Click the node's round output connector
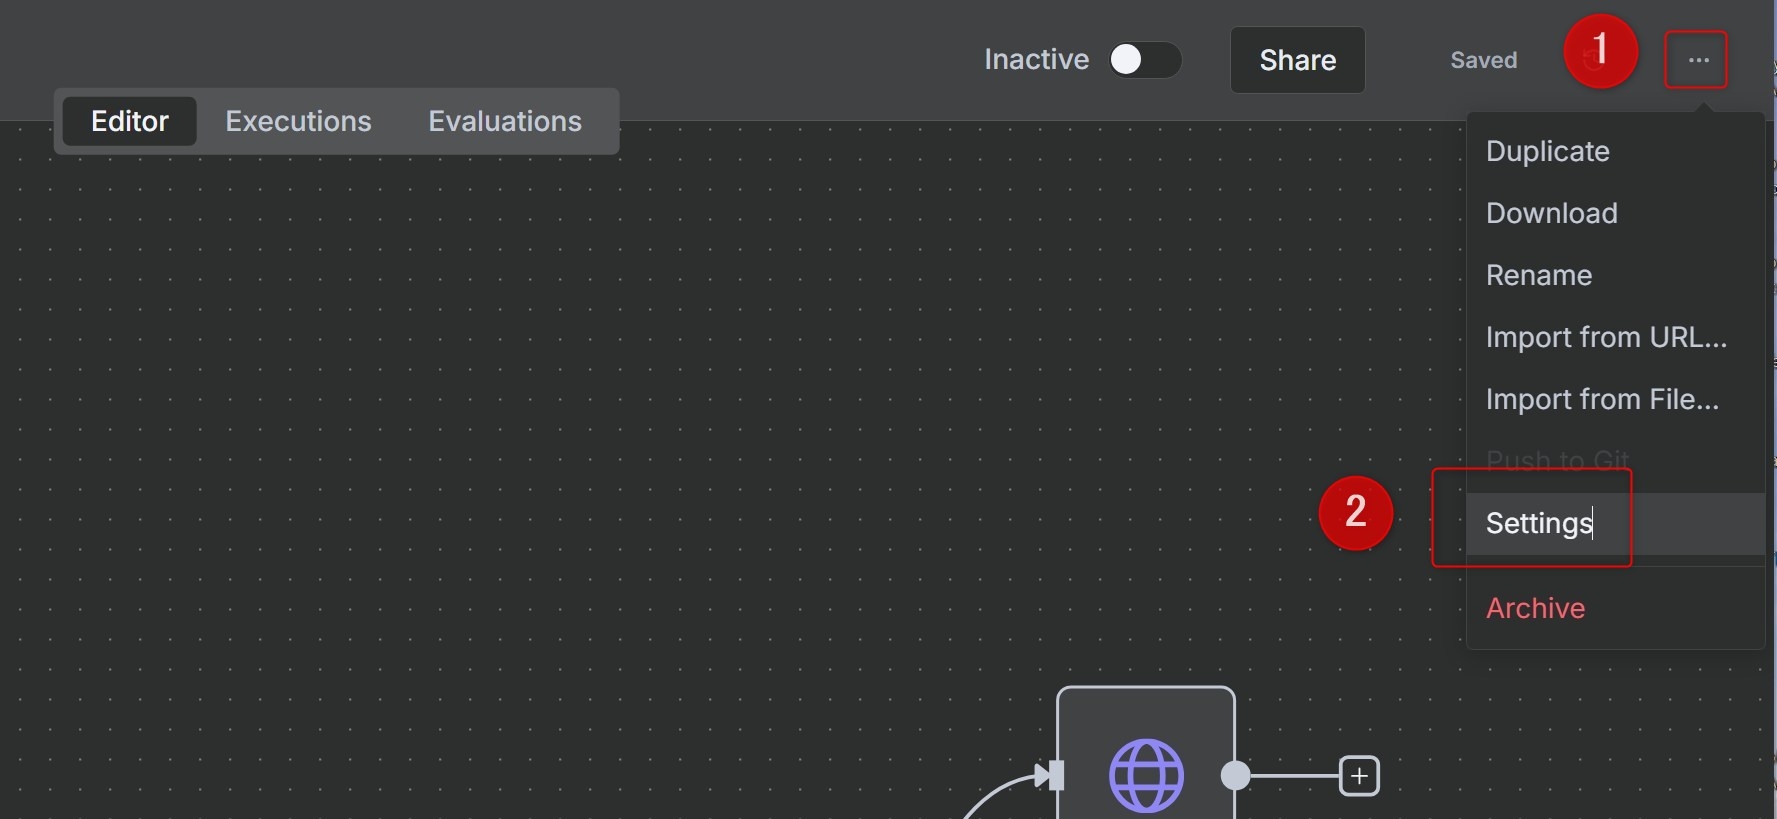1777x819 pixels. tap(1237, 776)
